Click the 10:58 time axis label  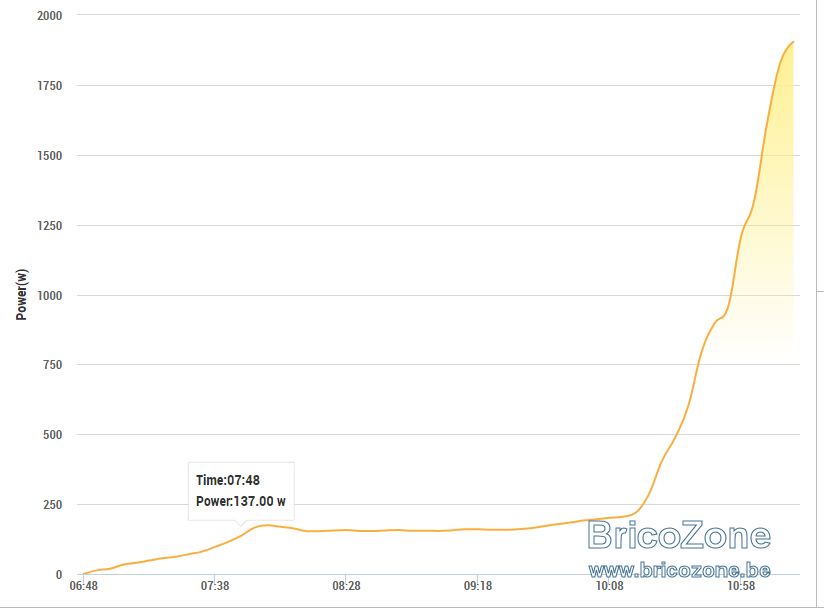(740, 586)
